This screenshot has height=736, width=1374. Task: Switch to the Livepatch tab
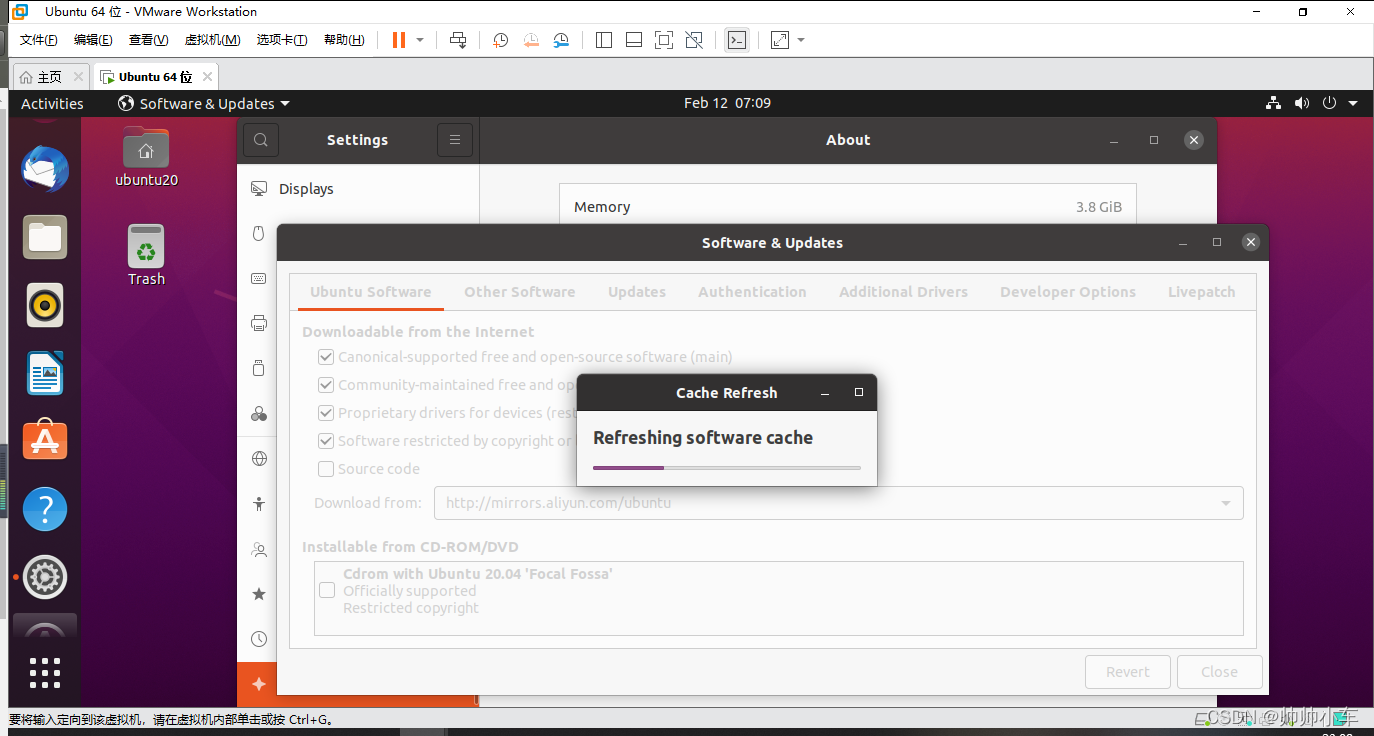[x=1201, y=292]
